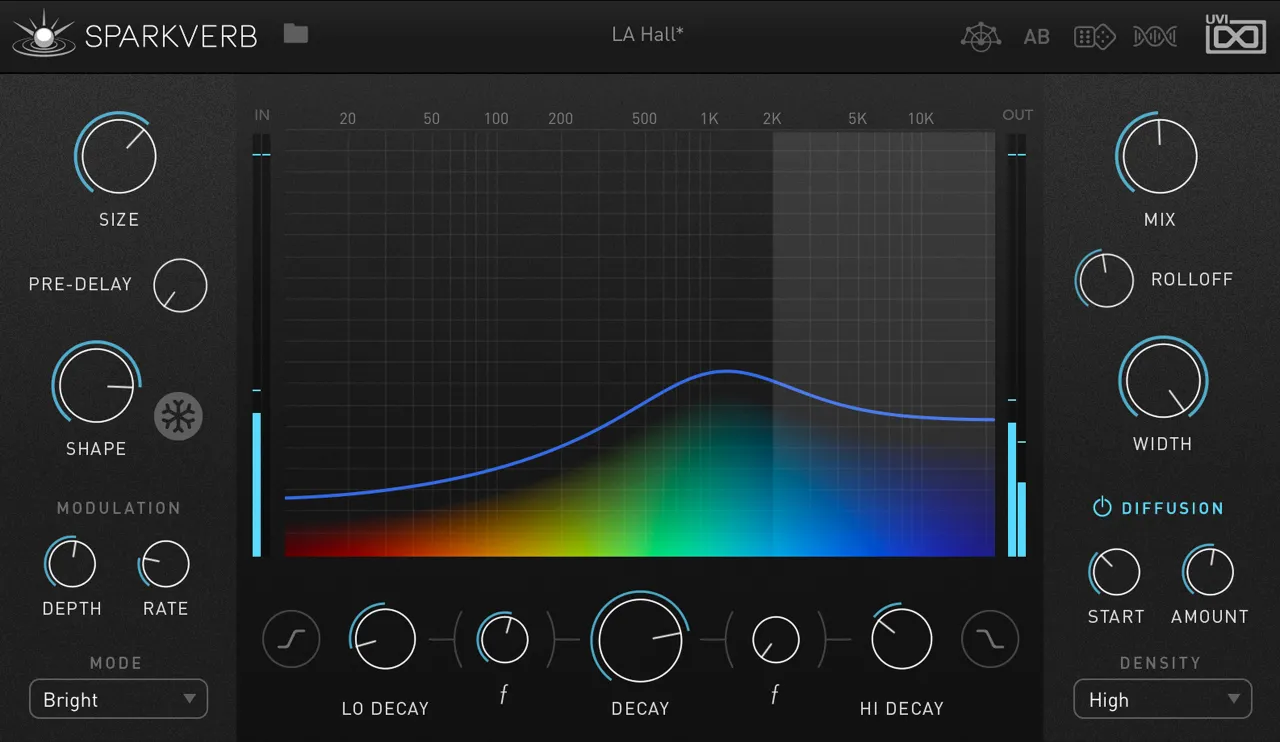Toggle the low shelf filter button

click(x=291, y=638)
